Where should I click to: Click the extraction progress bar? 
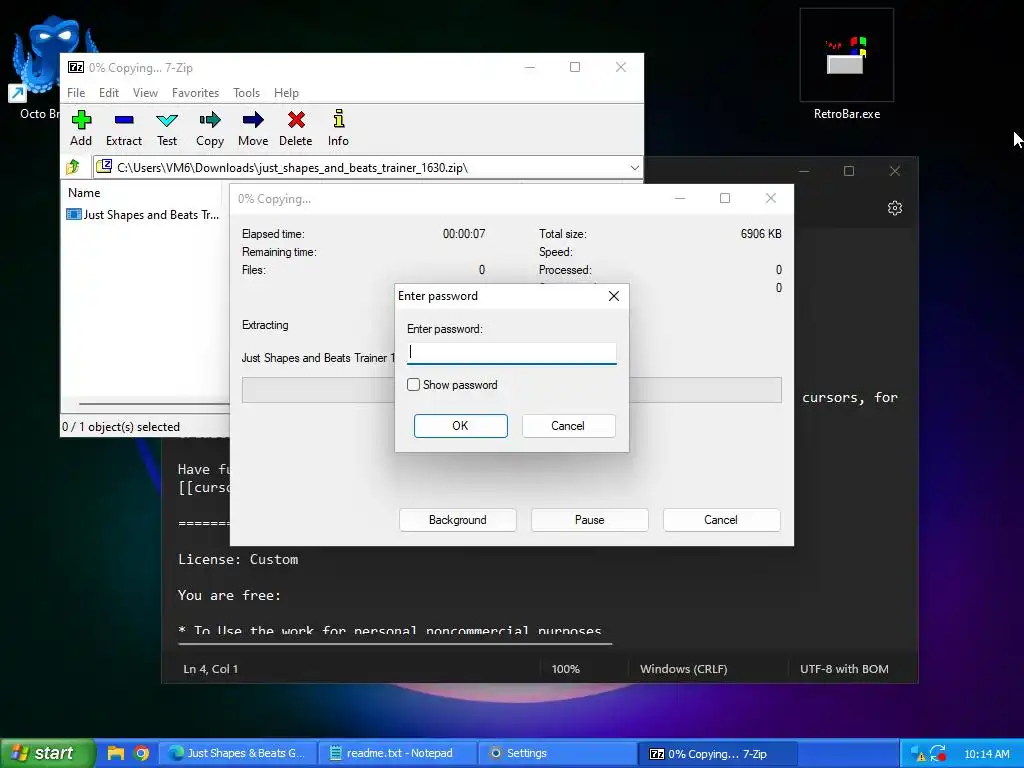[x=511, y=390]
